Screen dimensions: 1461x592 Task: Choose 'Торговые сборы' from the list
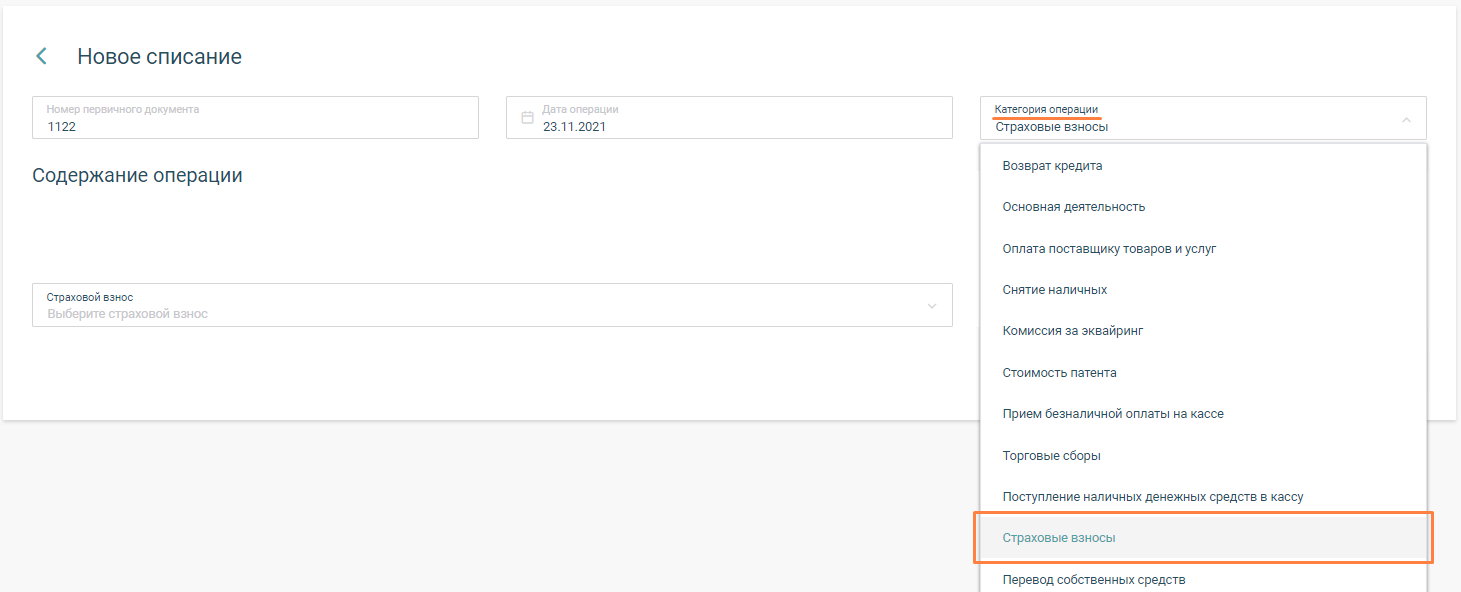(1203, 456)
